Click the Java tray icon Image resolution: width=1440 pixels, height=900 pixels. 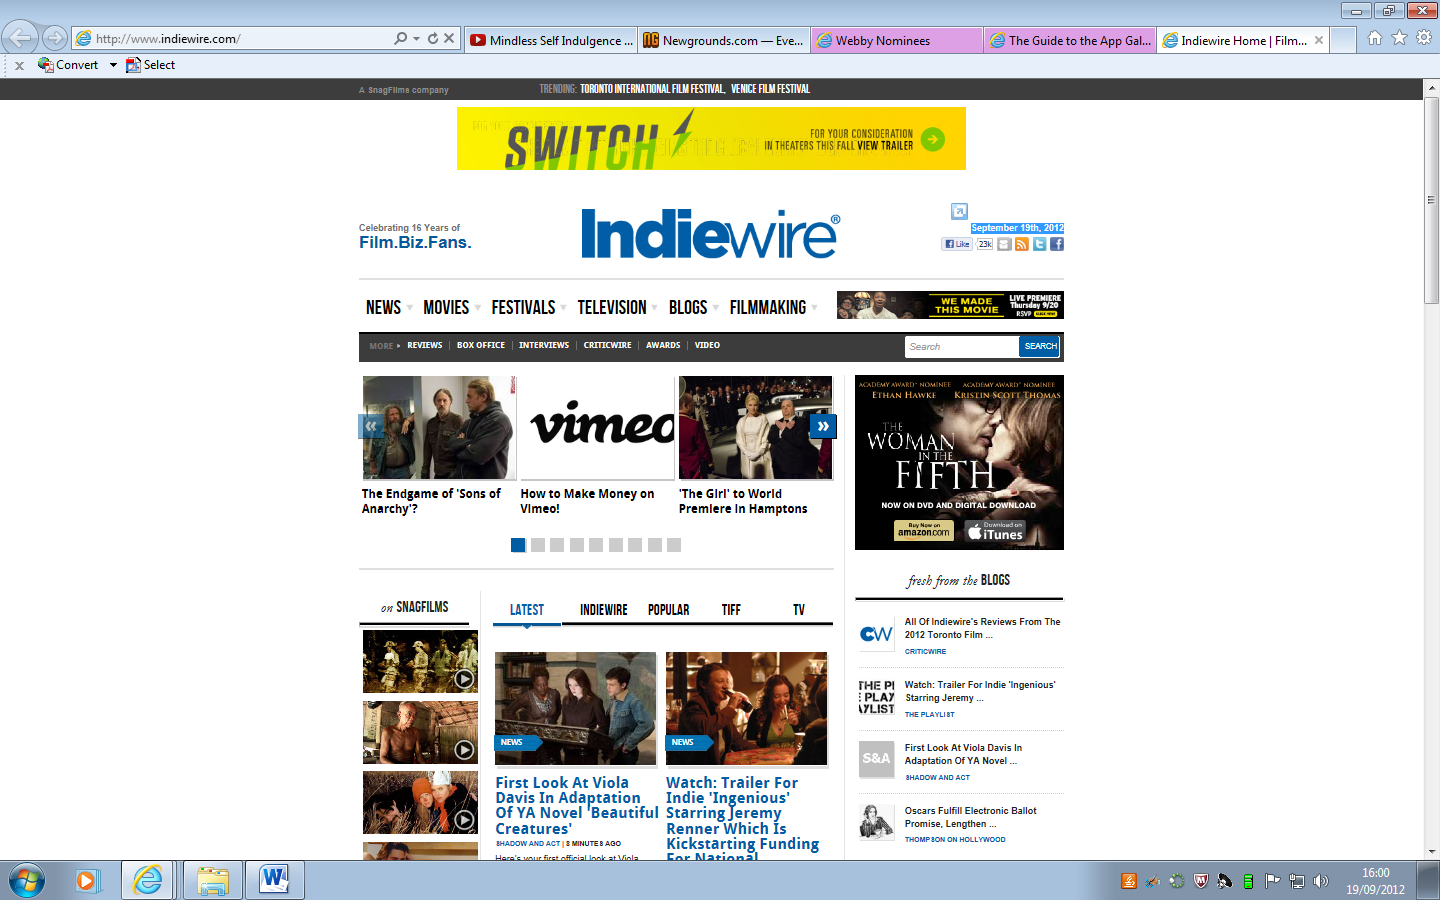(x=1129, y=881)
